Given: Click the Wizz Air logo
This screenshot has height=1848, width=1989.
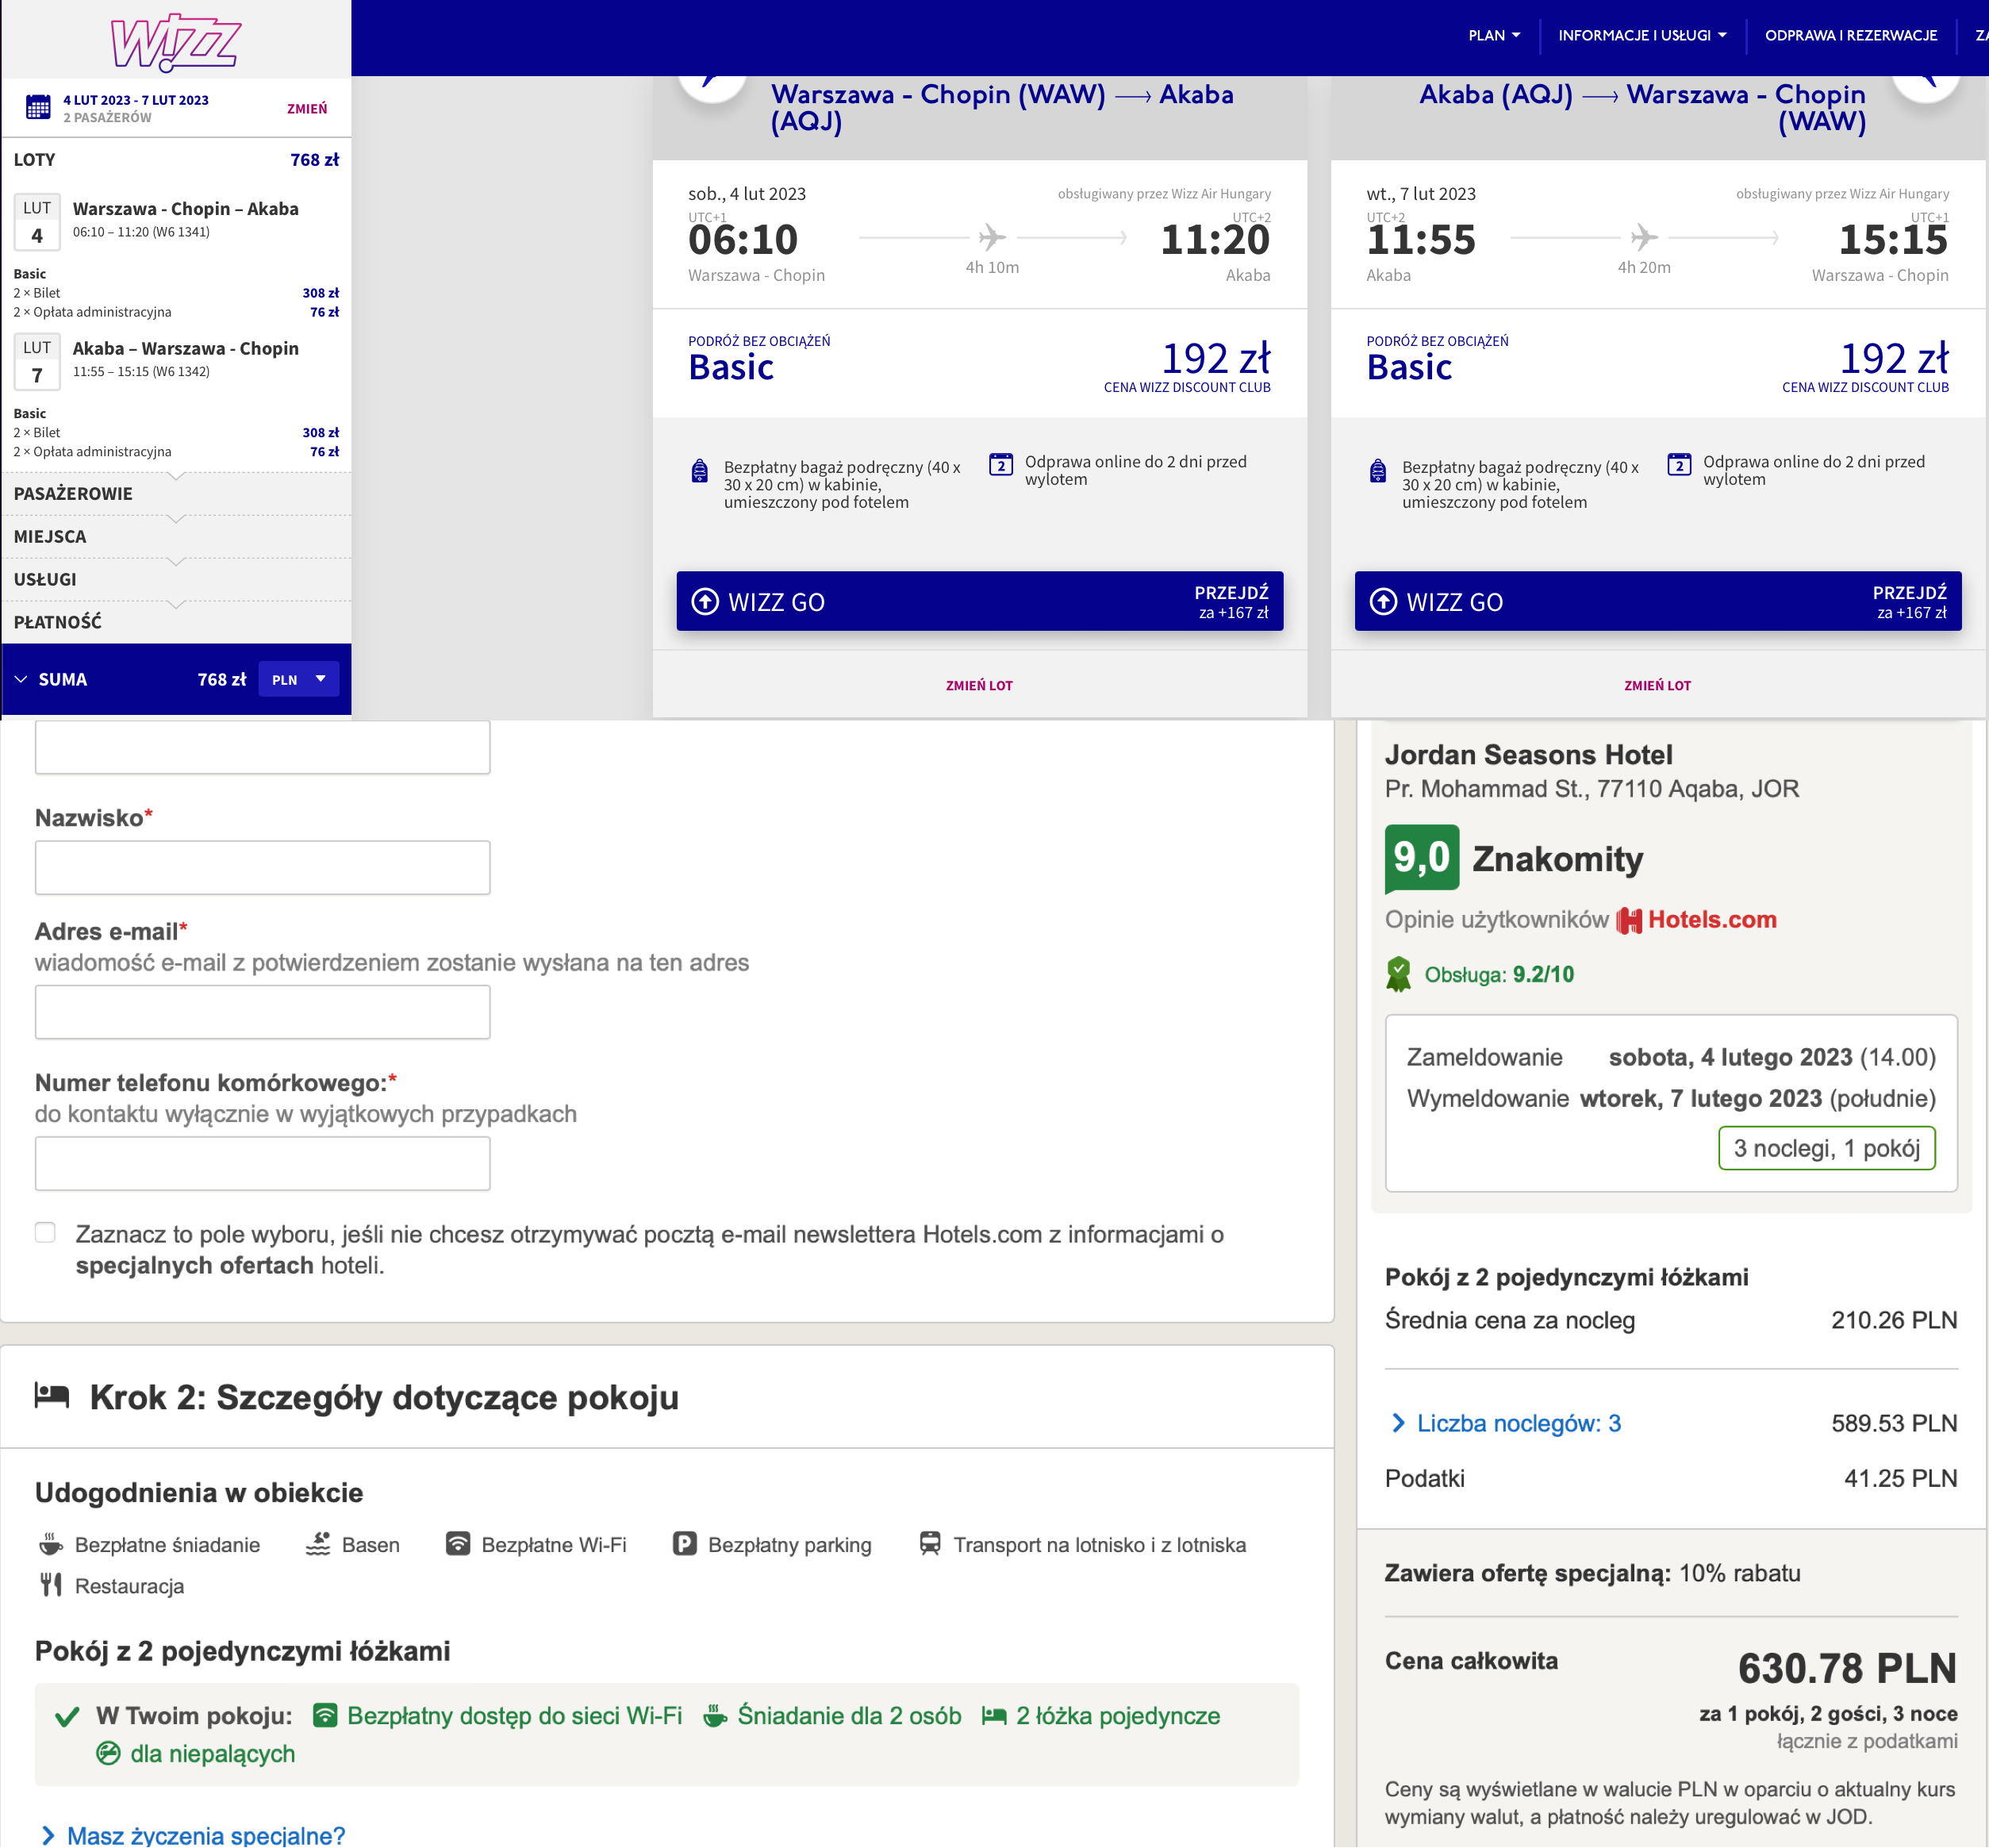Looking at the screenshot, I should point(175,42).
